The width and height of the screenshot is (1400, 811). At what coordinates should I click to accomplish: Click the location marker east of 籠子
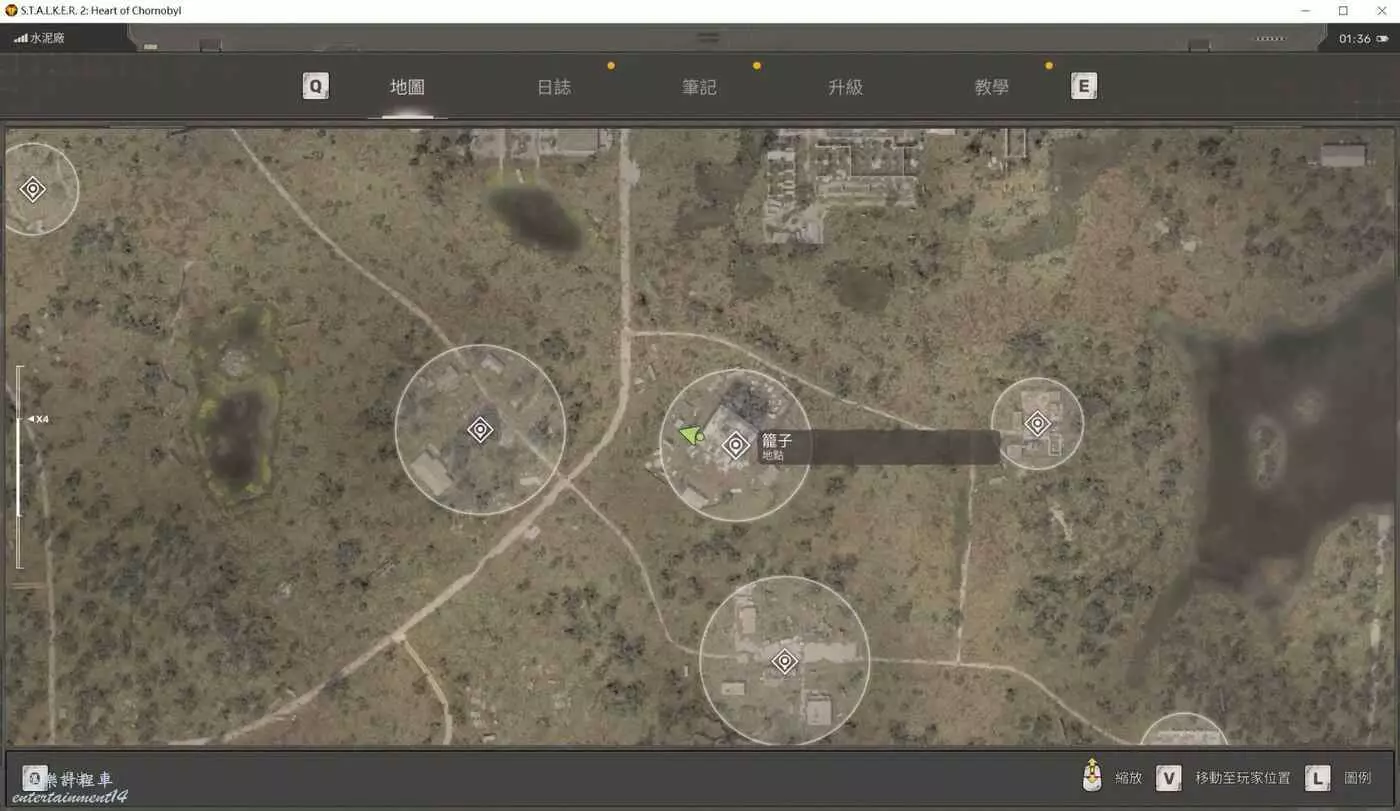click(x=1037, y=423)
